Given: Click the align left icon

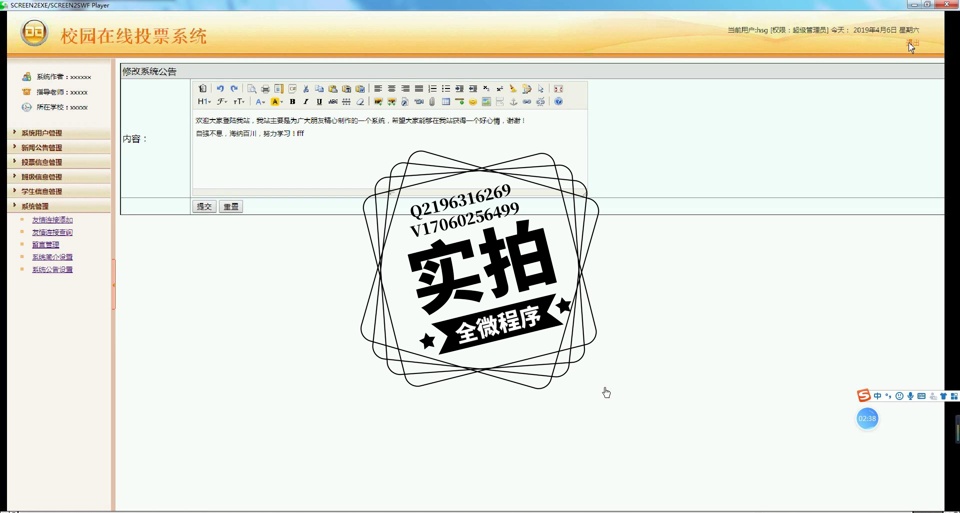Looking at the screenshot, I should 378,89.
